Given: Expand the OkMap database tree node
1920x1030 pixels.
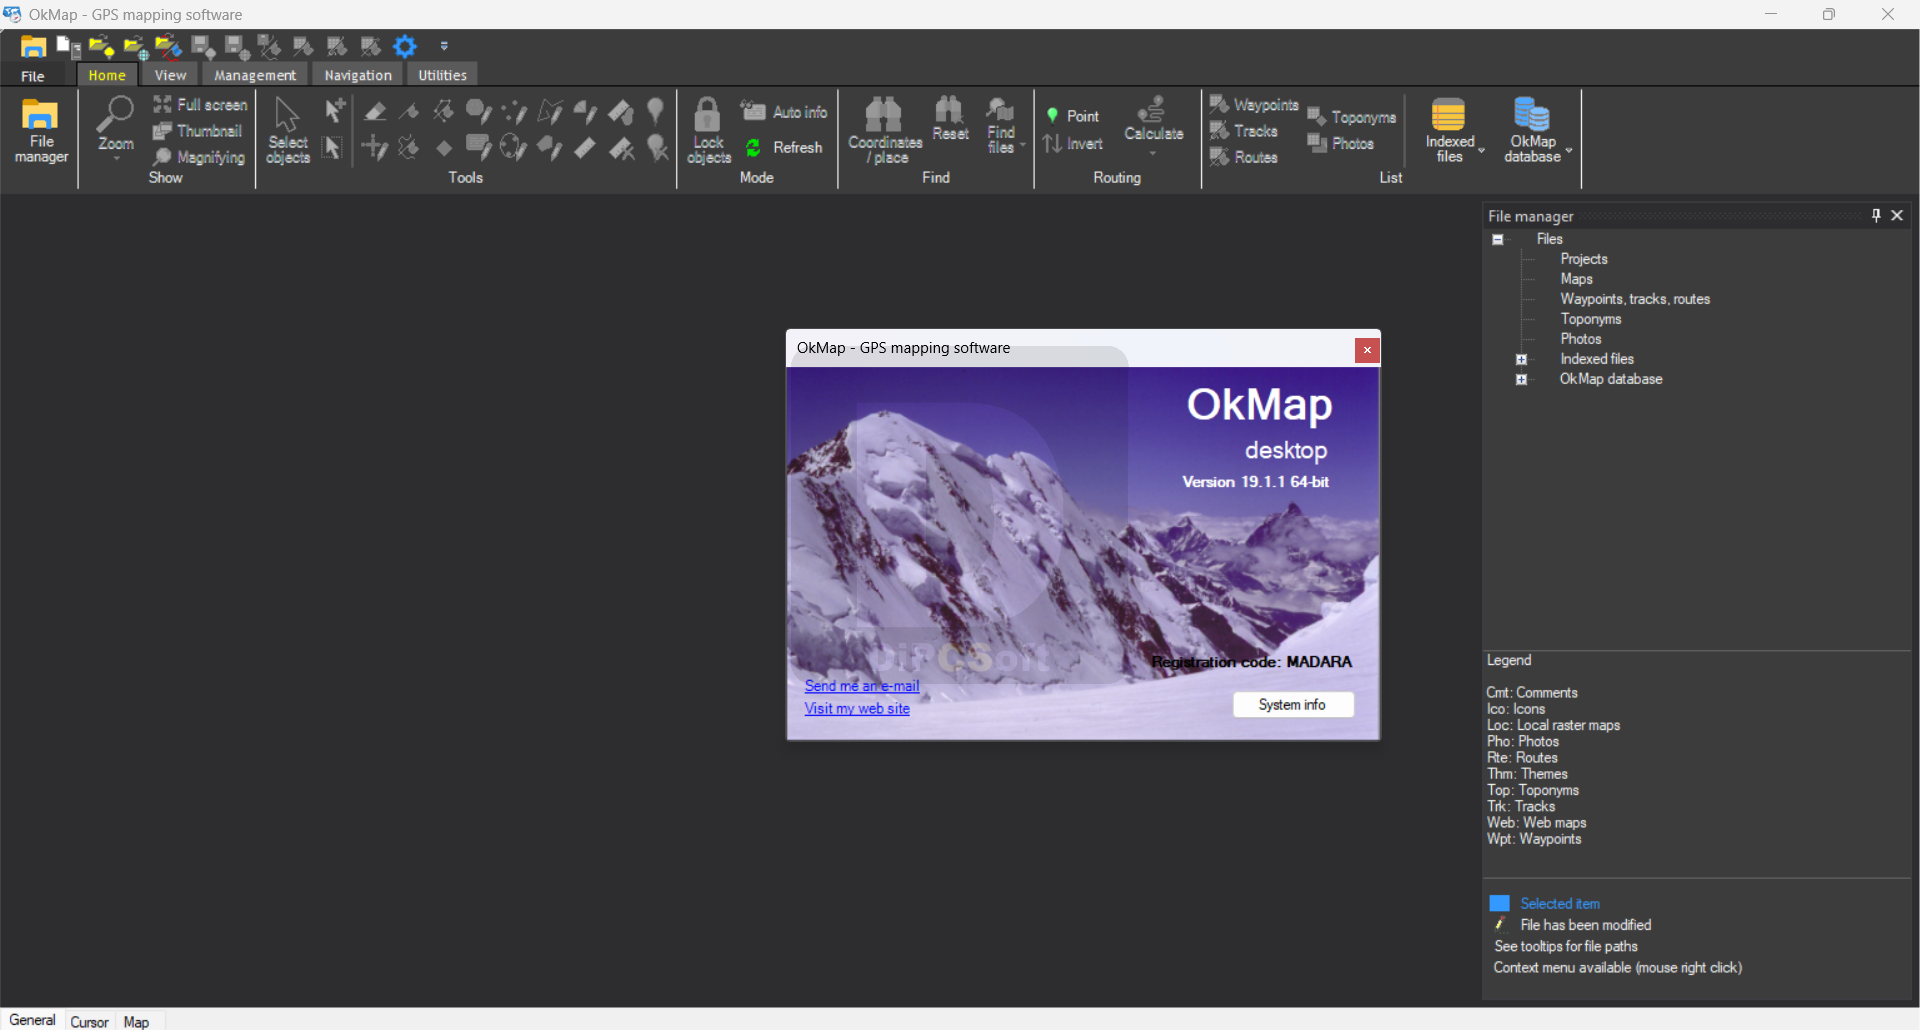Looking at the screenshot, I should (x=1521, y=380).
